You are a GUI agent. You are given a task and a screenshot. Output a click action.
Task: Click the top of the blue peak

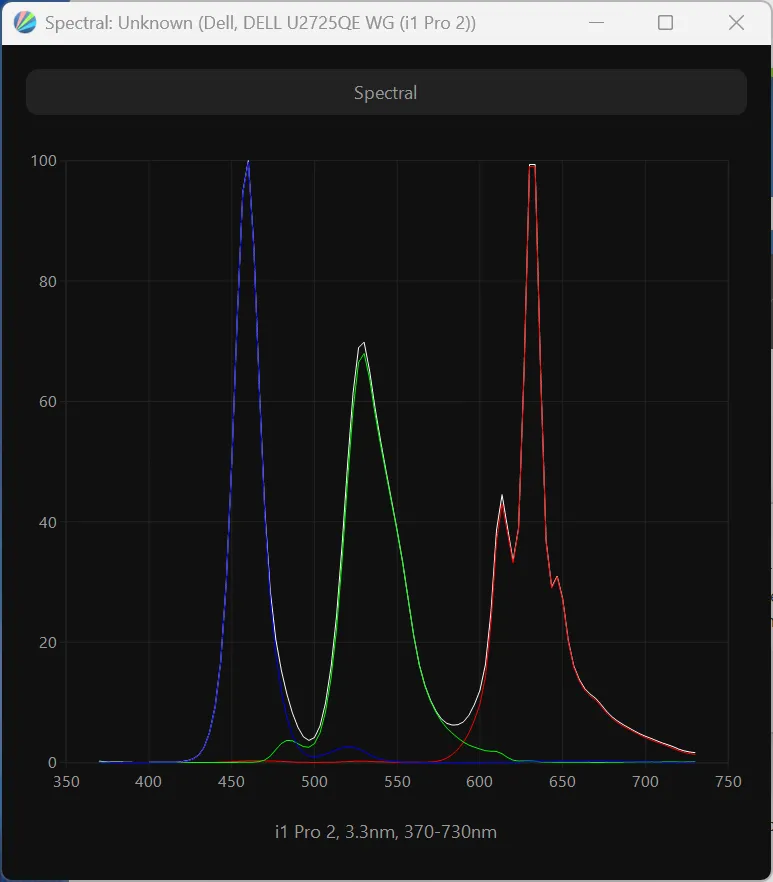[248, 162]
